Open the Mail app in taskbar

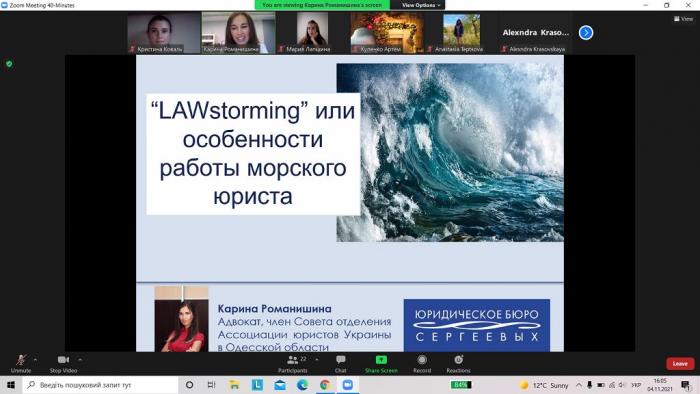(280, 385)
